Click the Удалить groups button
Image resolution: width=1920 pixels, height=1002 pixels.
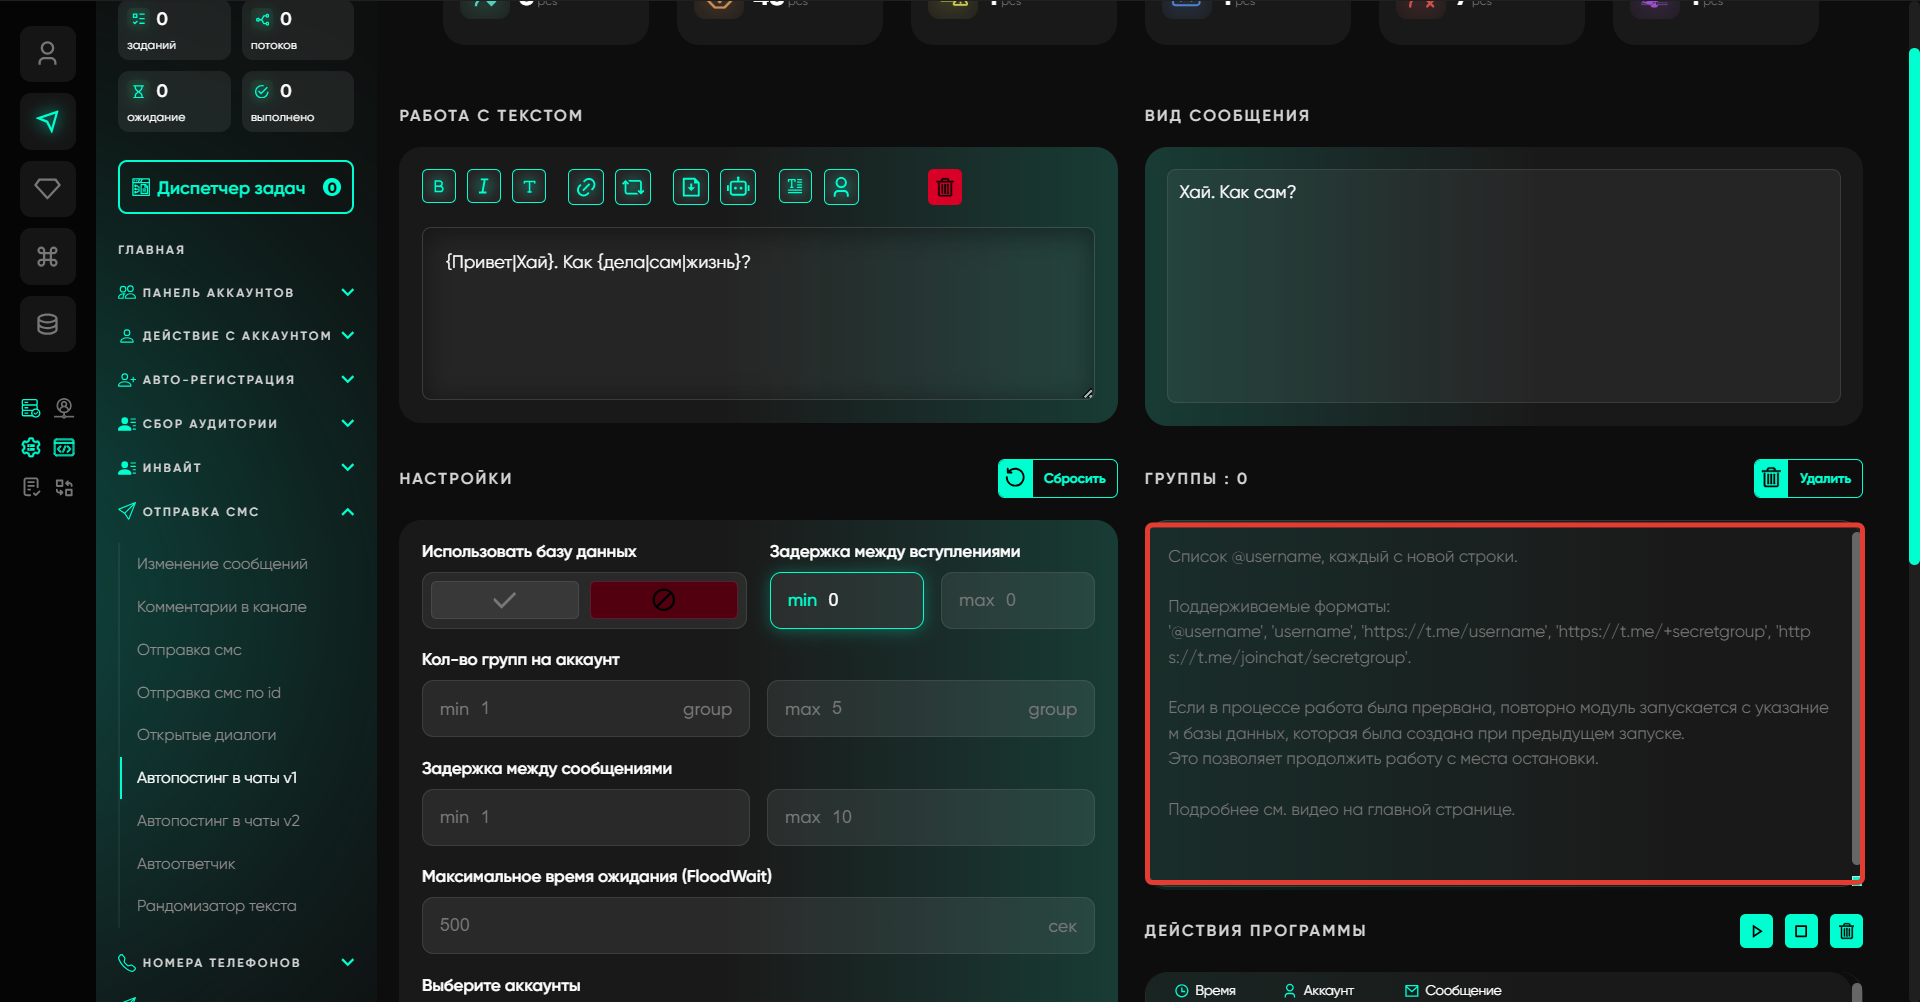click(1807, 478)
